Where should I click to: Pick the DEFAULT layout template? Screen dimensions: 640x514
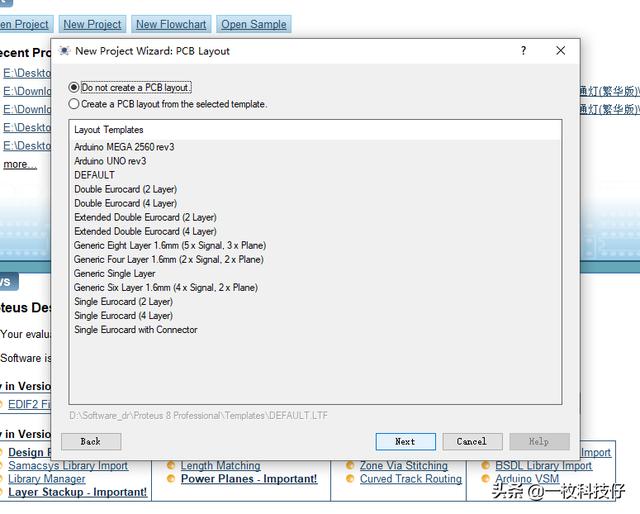[94, 175]
